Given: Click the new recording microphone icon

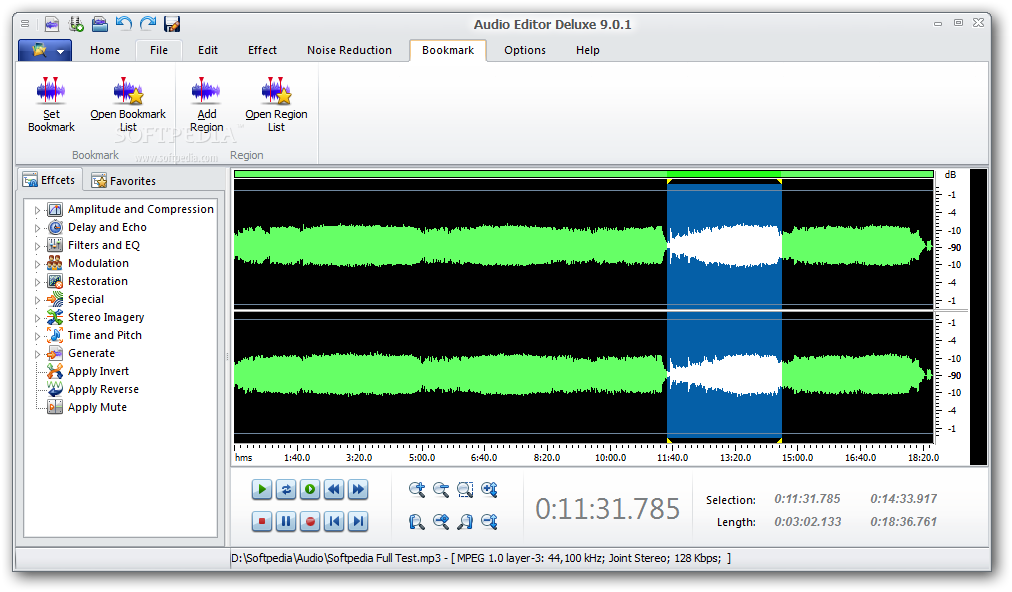Looking at the screenshot, I should tap(76, 25).
